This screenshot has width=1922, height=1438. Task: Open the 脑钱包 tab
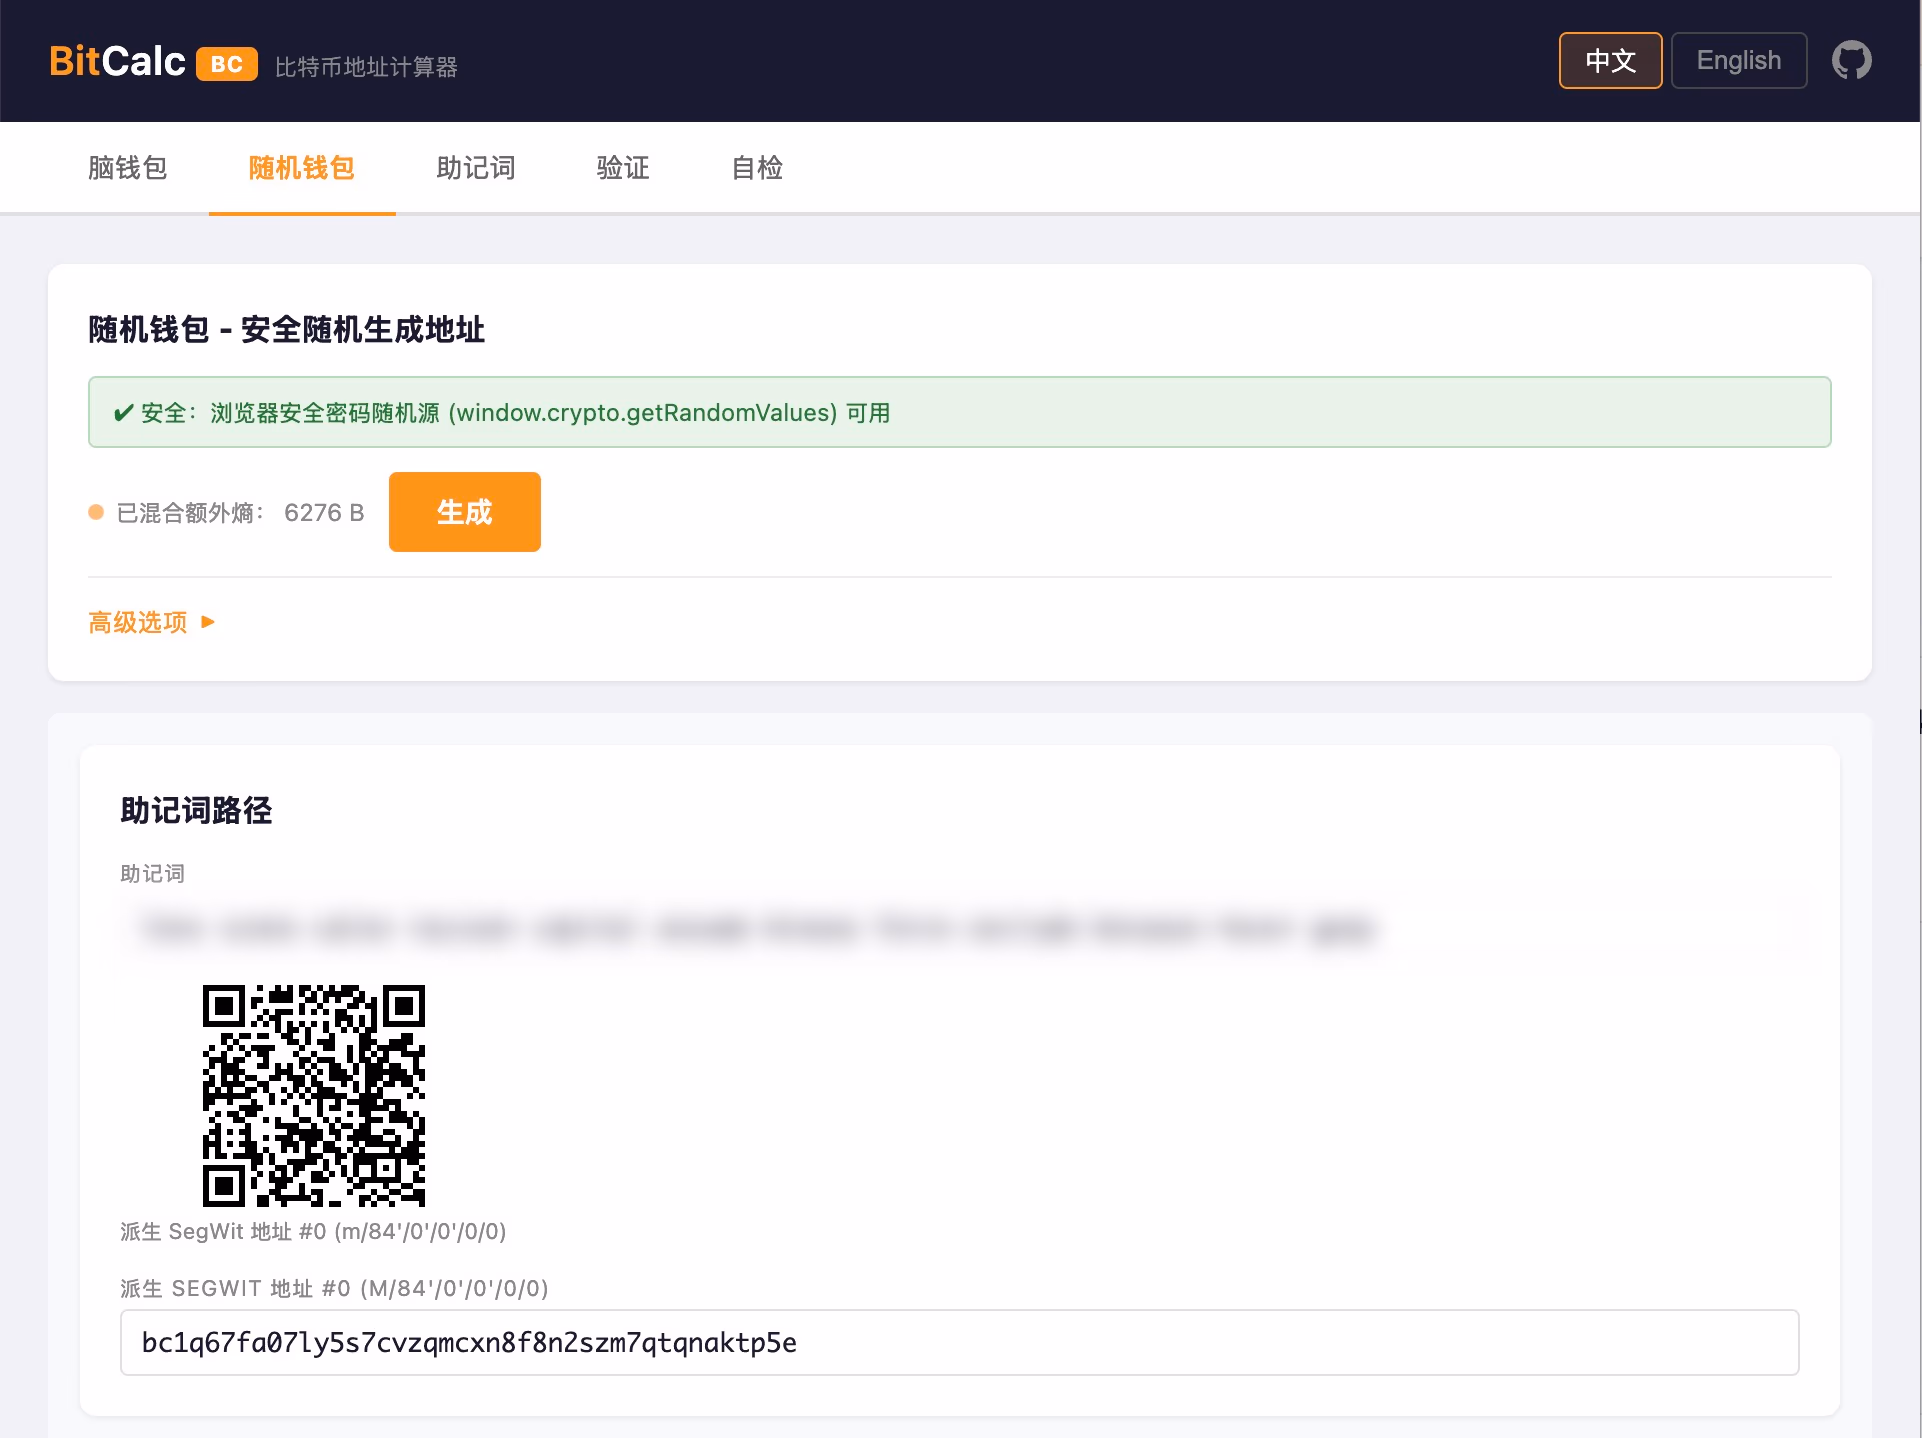click(128, 167)
